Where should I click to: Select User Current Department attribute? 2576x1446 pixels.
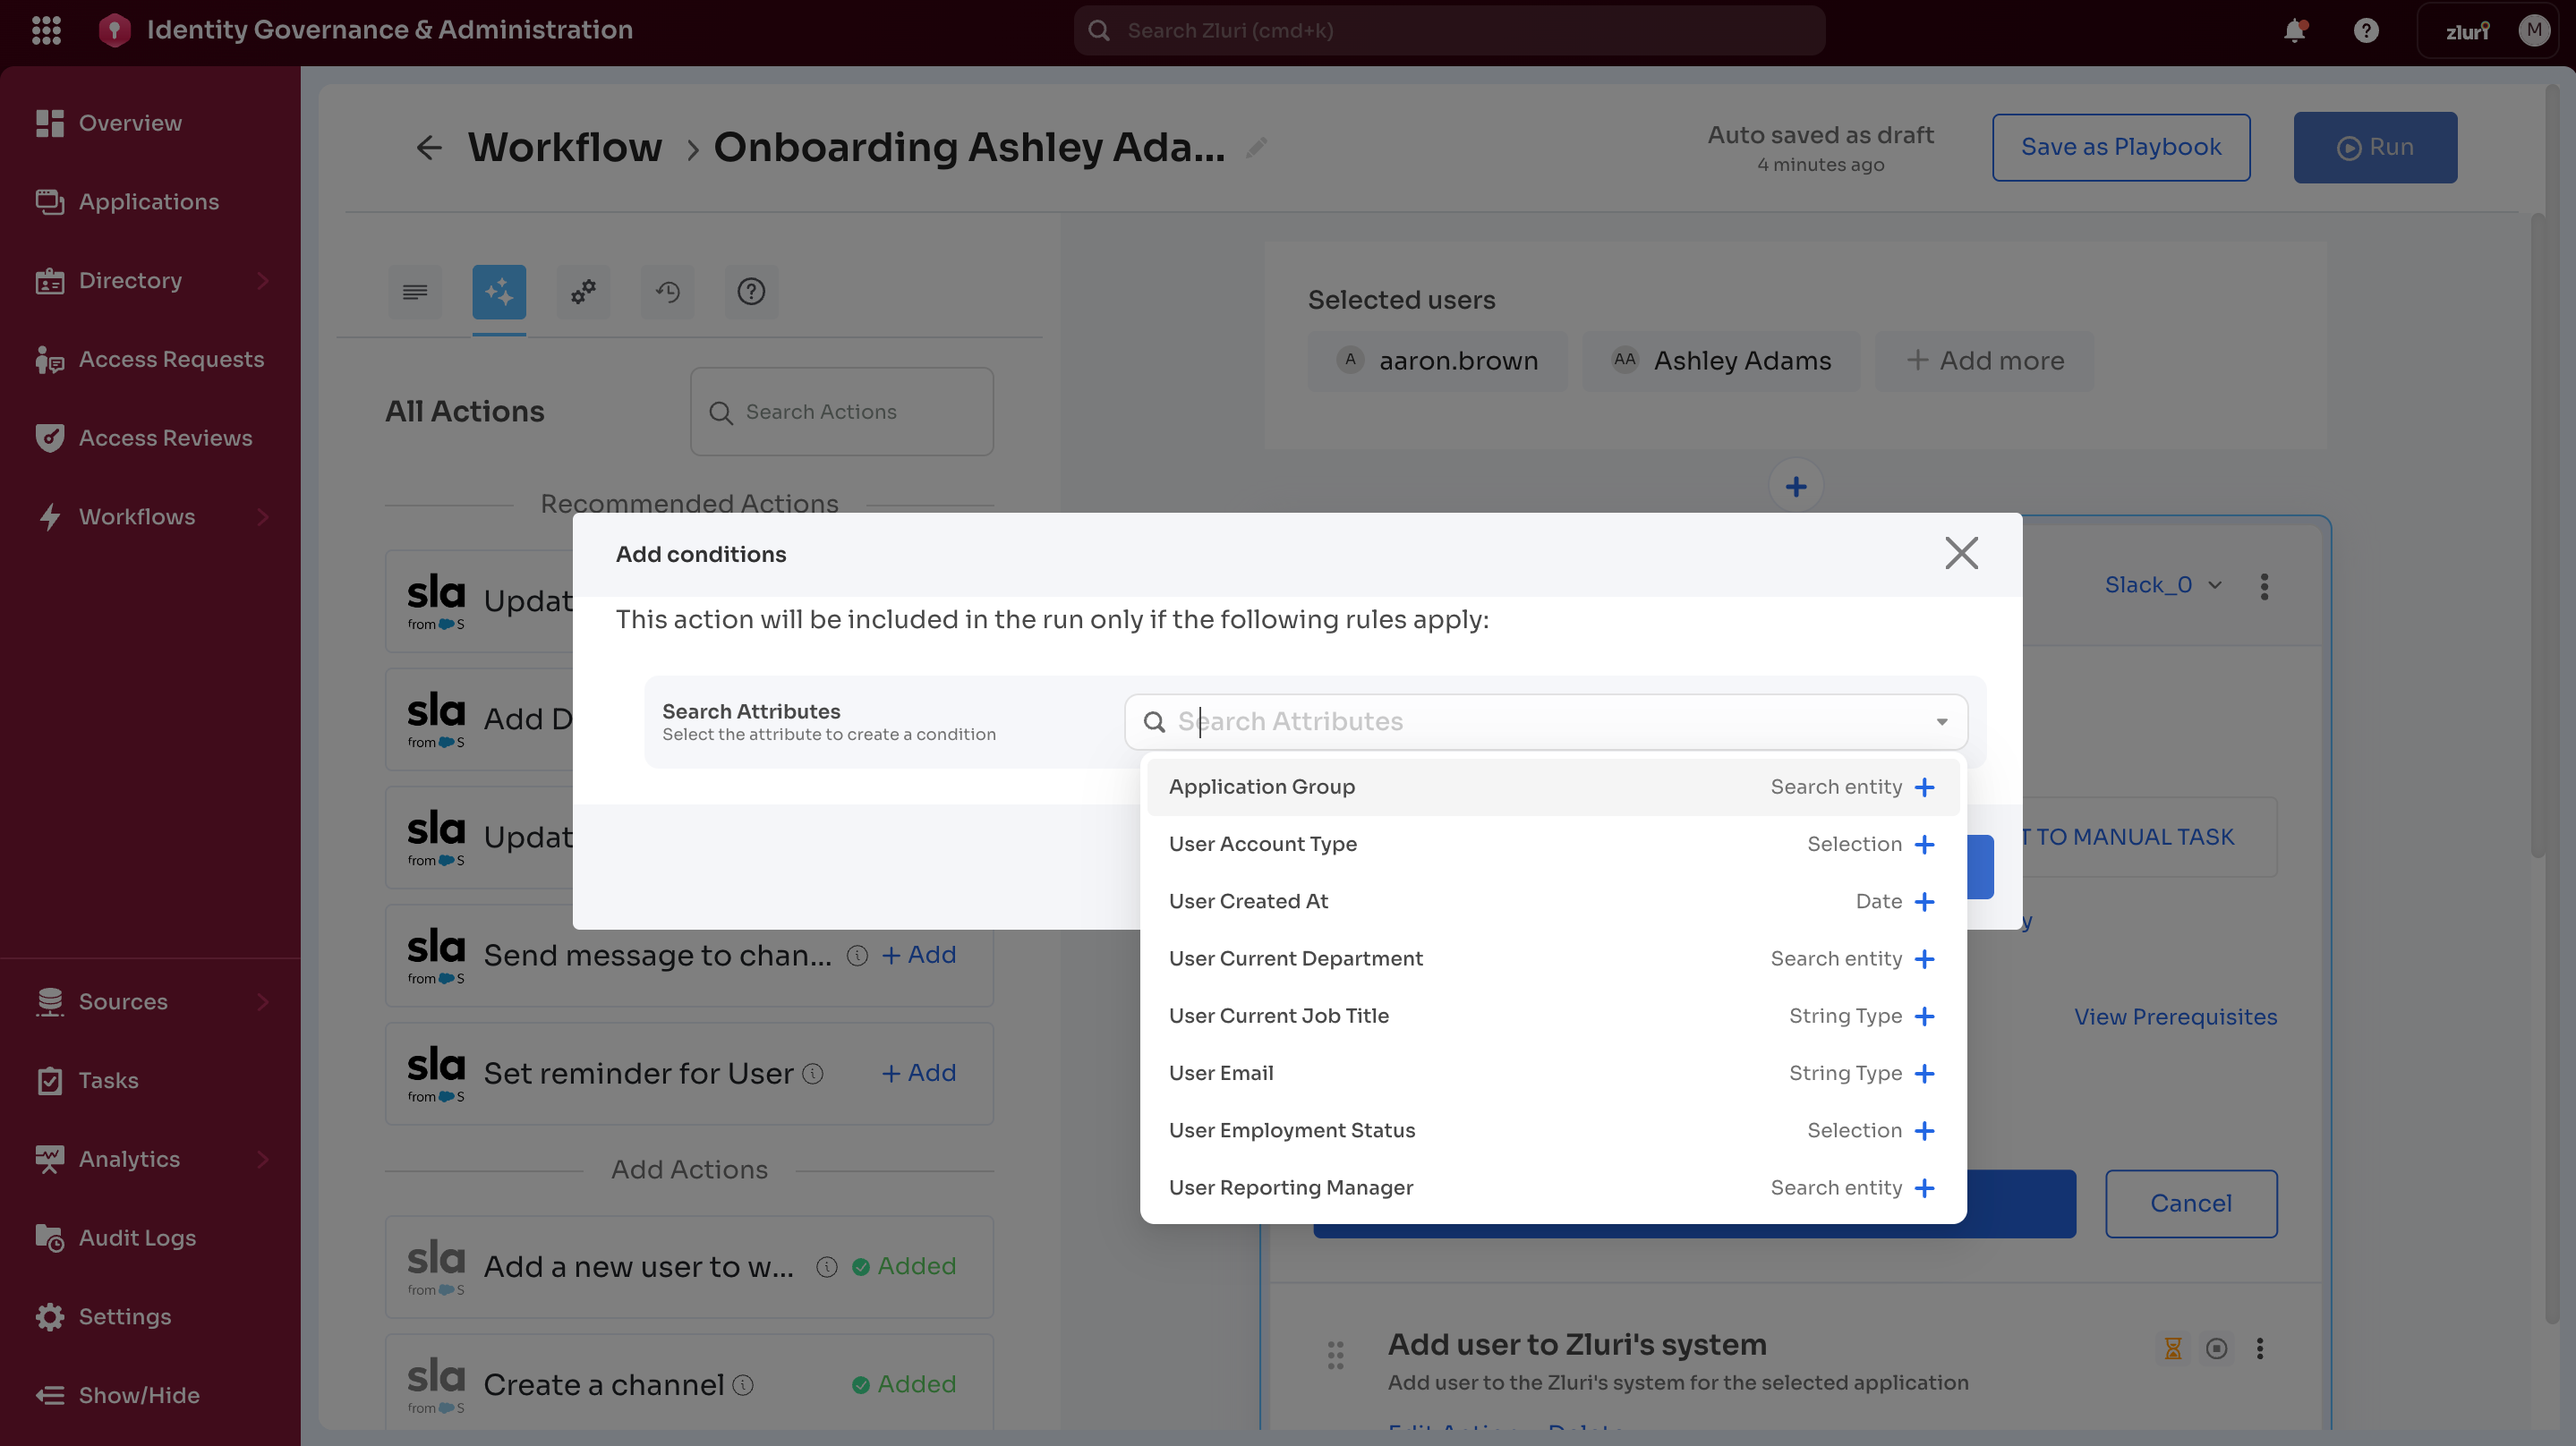[1295, 958]
